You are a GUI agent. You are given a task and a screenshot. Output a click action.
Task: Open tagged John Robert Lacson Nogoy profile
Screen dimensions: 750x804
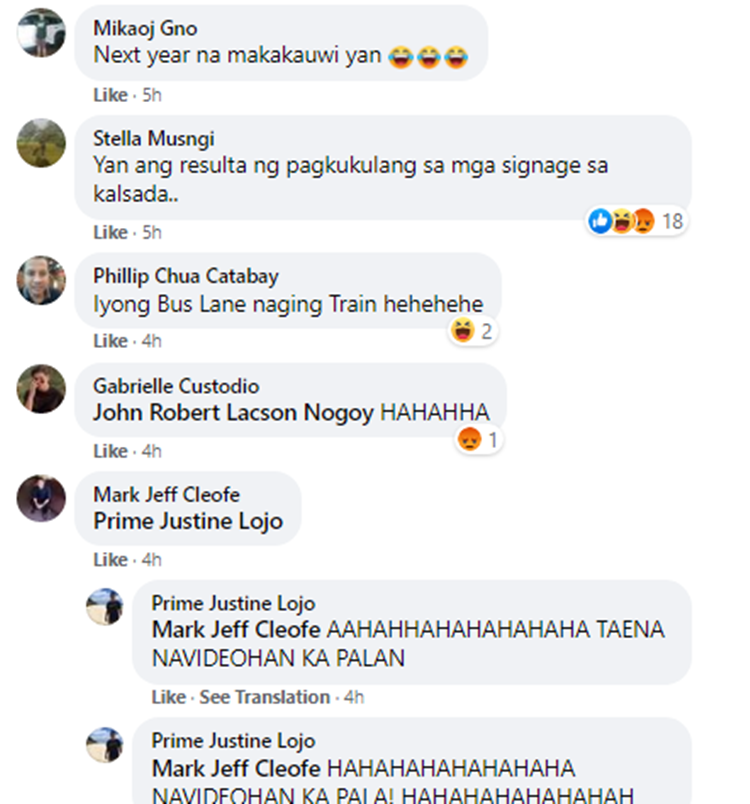click(233, 413)
